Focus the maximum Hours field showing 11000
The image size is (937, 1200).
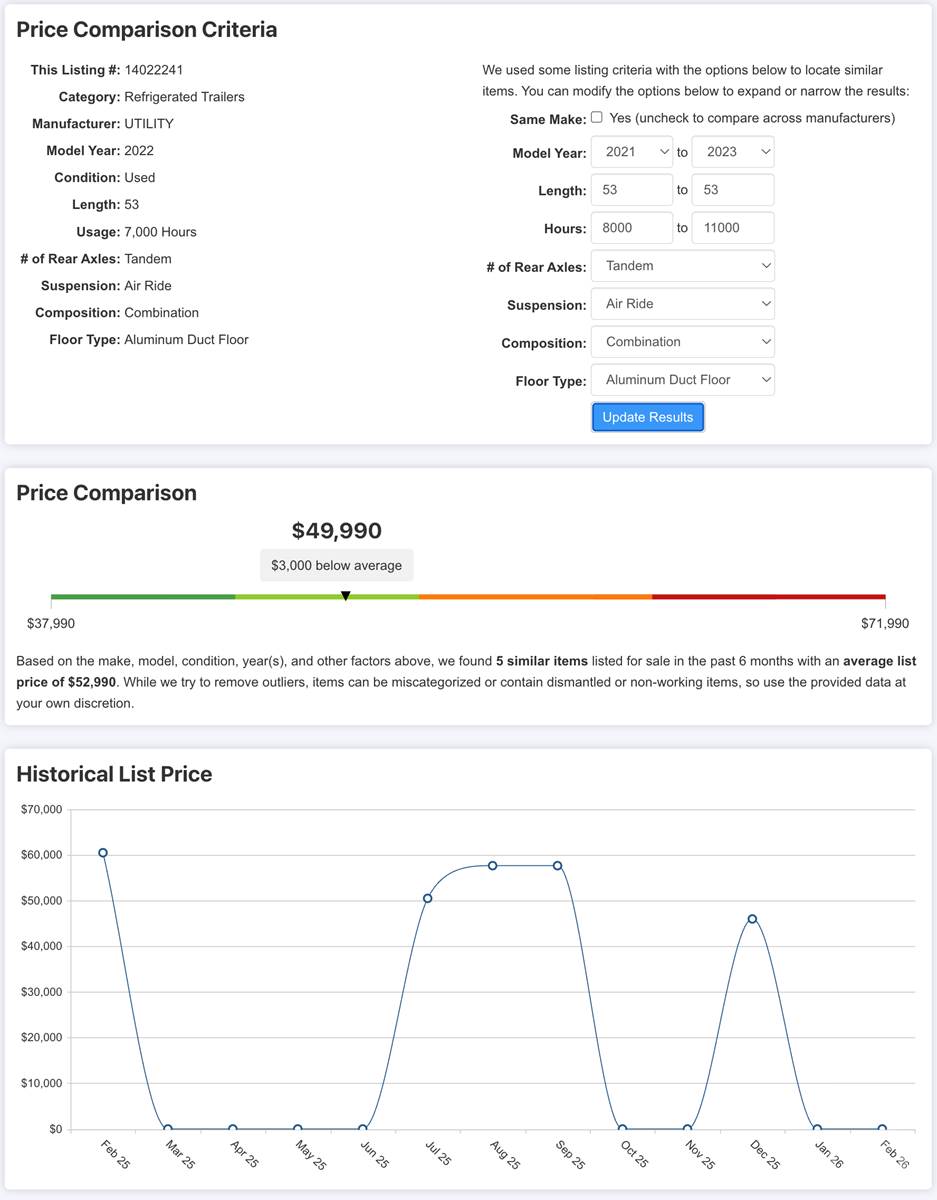(x=732, y=228)
